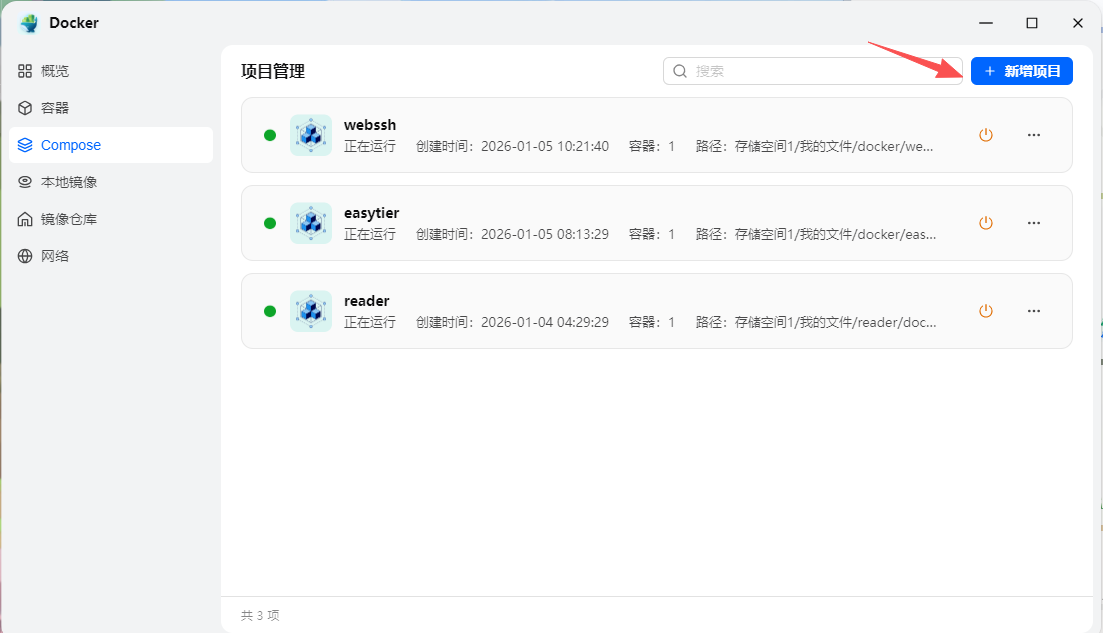Click webssh creation time 2026-01-05 10:21:40

coord(512,146)
